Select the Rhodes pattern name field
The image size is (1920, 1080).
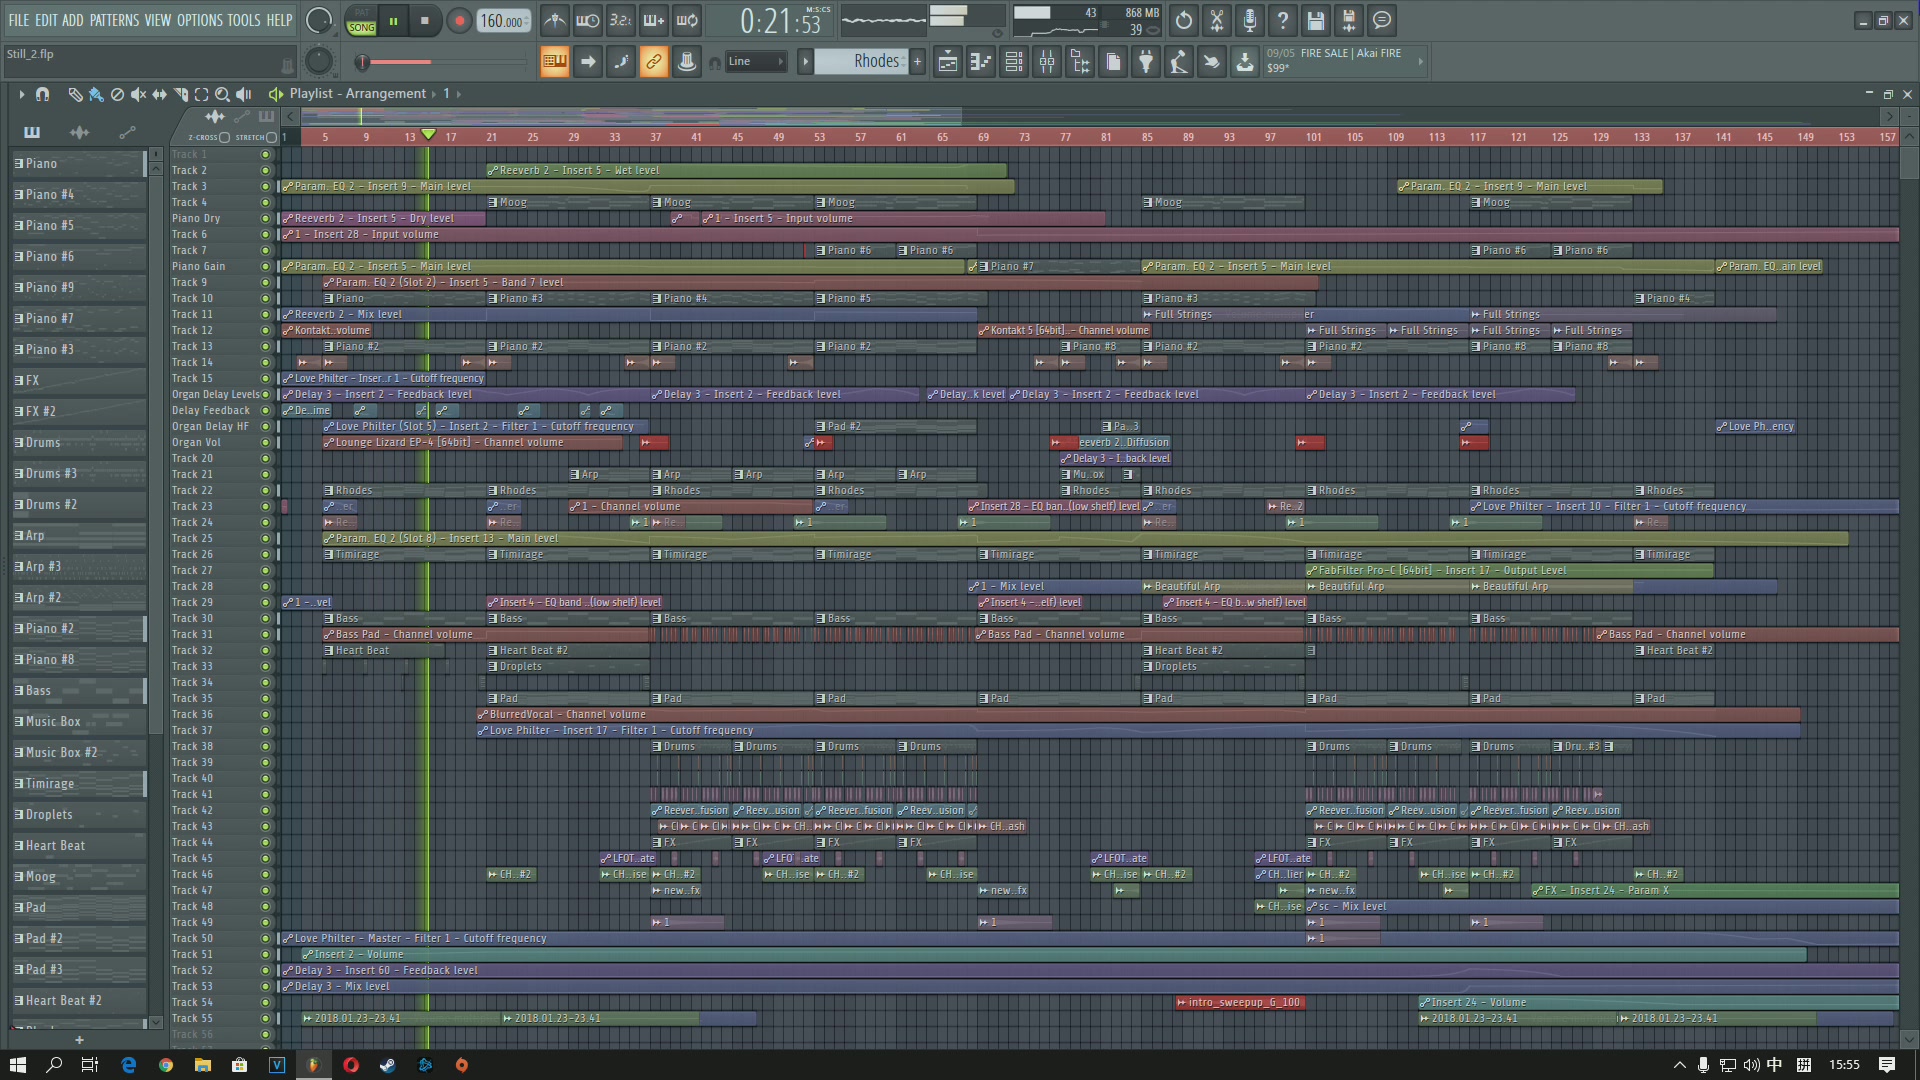[860, 62]
